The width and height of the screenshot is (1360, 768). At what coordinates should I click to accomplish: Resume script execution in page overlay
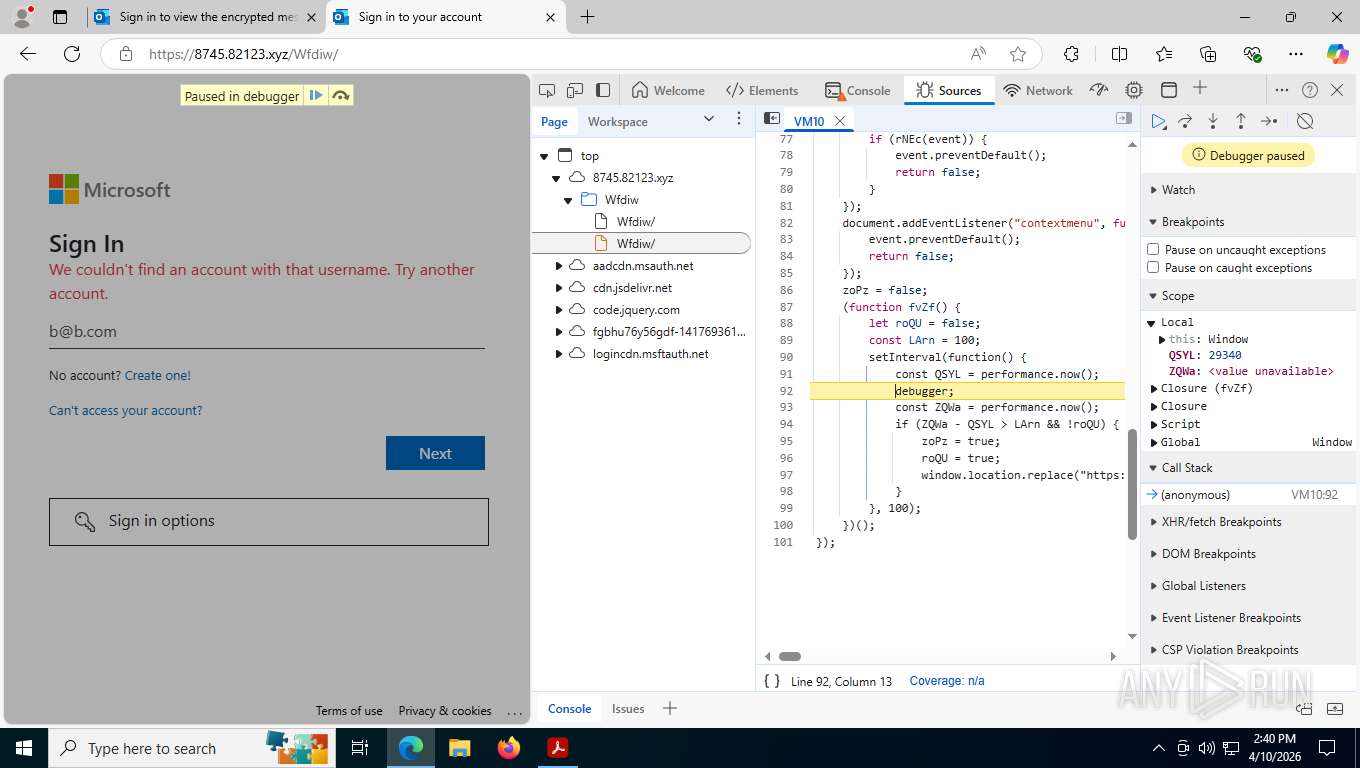[x=316, y=96]
